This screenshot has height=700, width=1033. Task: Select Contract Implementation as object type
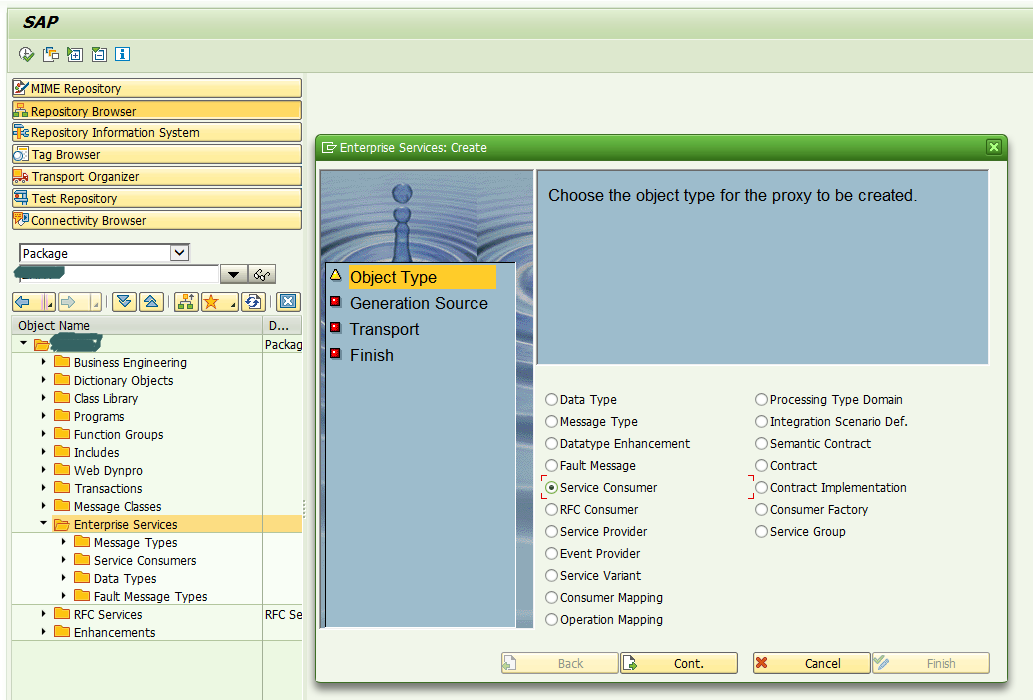click(761, 487)
